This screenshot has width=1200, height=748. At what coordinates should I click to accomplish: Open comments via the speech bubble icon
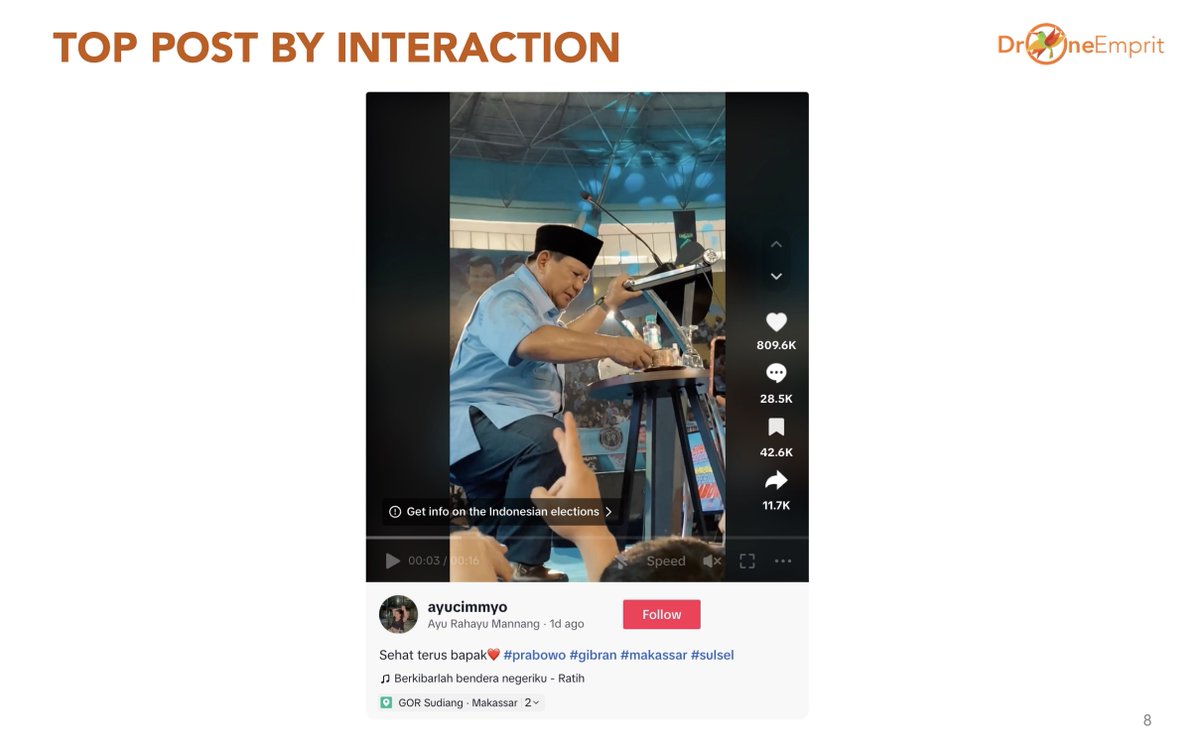776,373
